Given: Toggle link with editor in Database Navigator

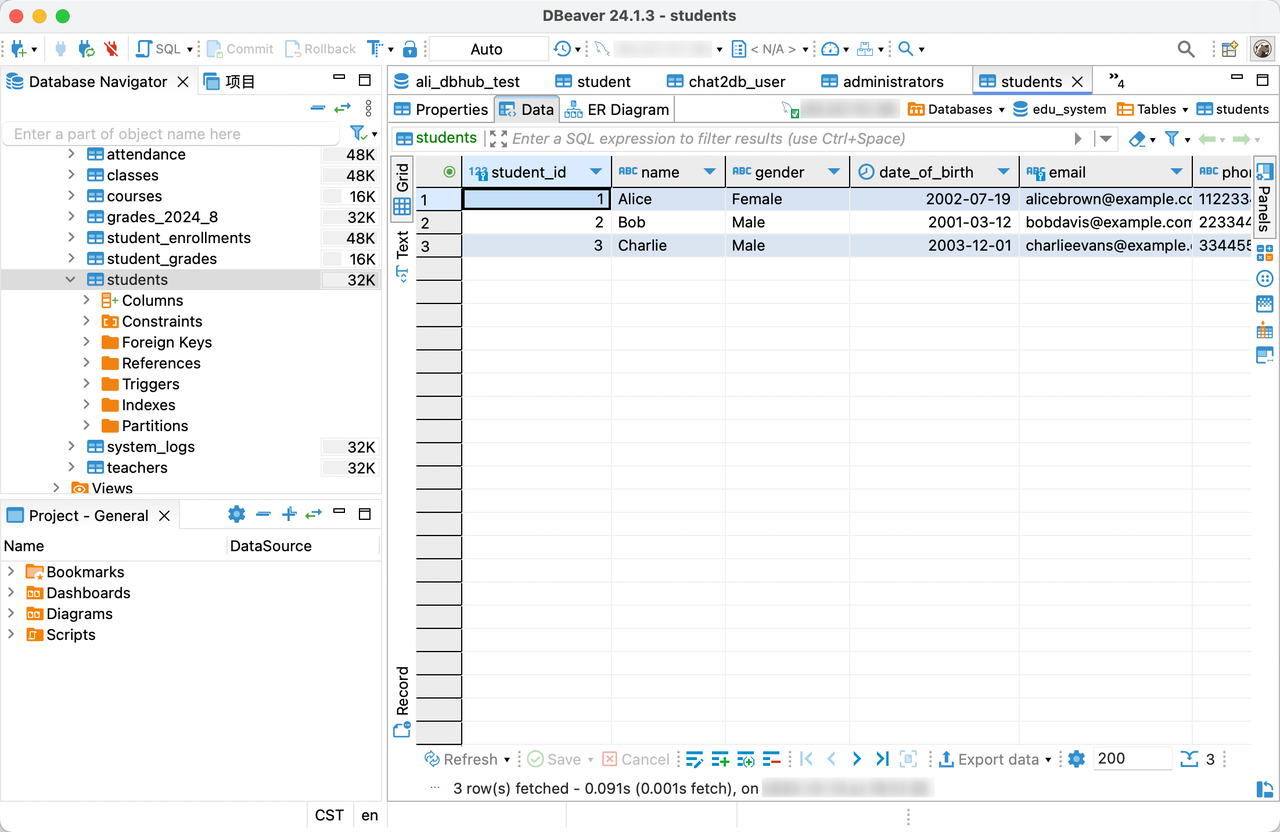Looking at the screenshot, I should tap(343, 108).
